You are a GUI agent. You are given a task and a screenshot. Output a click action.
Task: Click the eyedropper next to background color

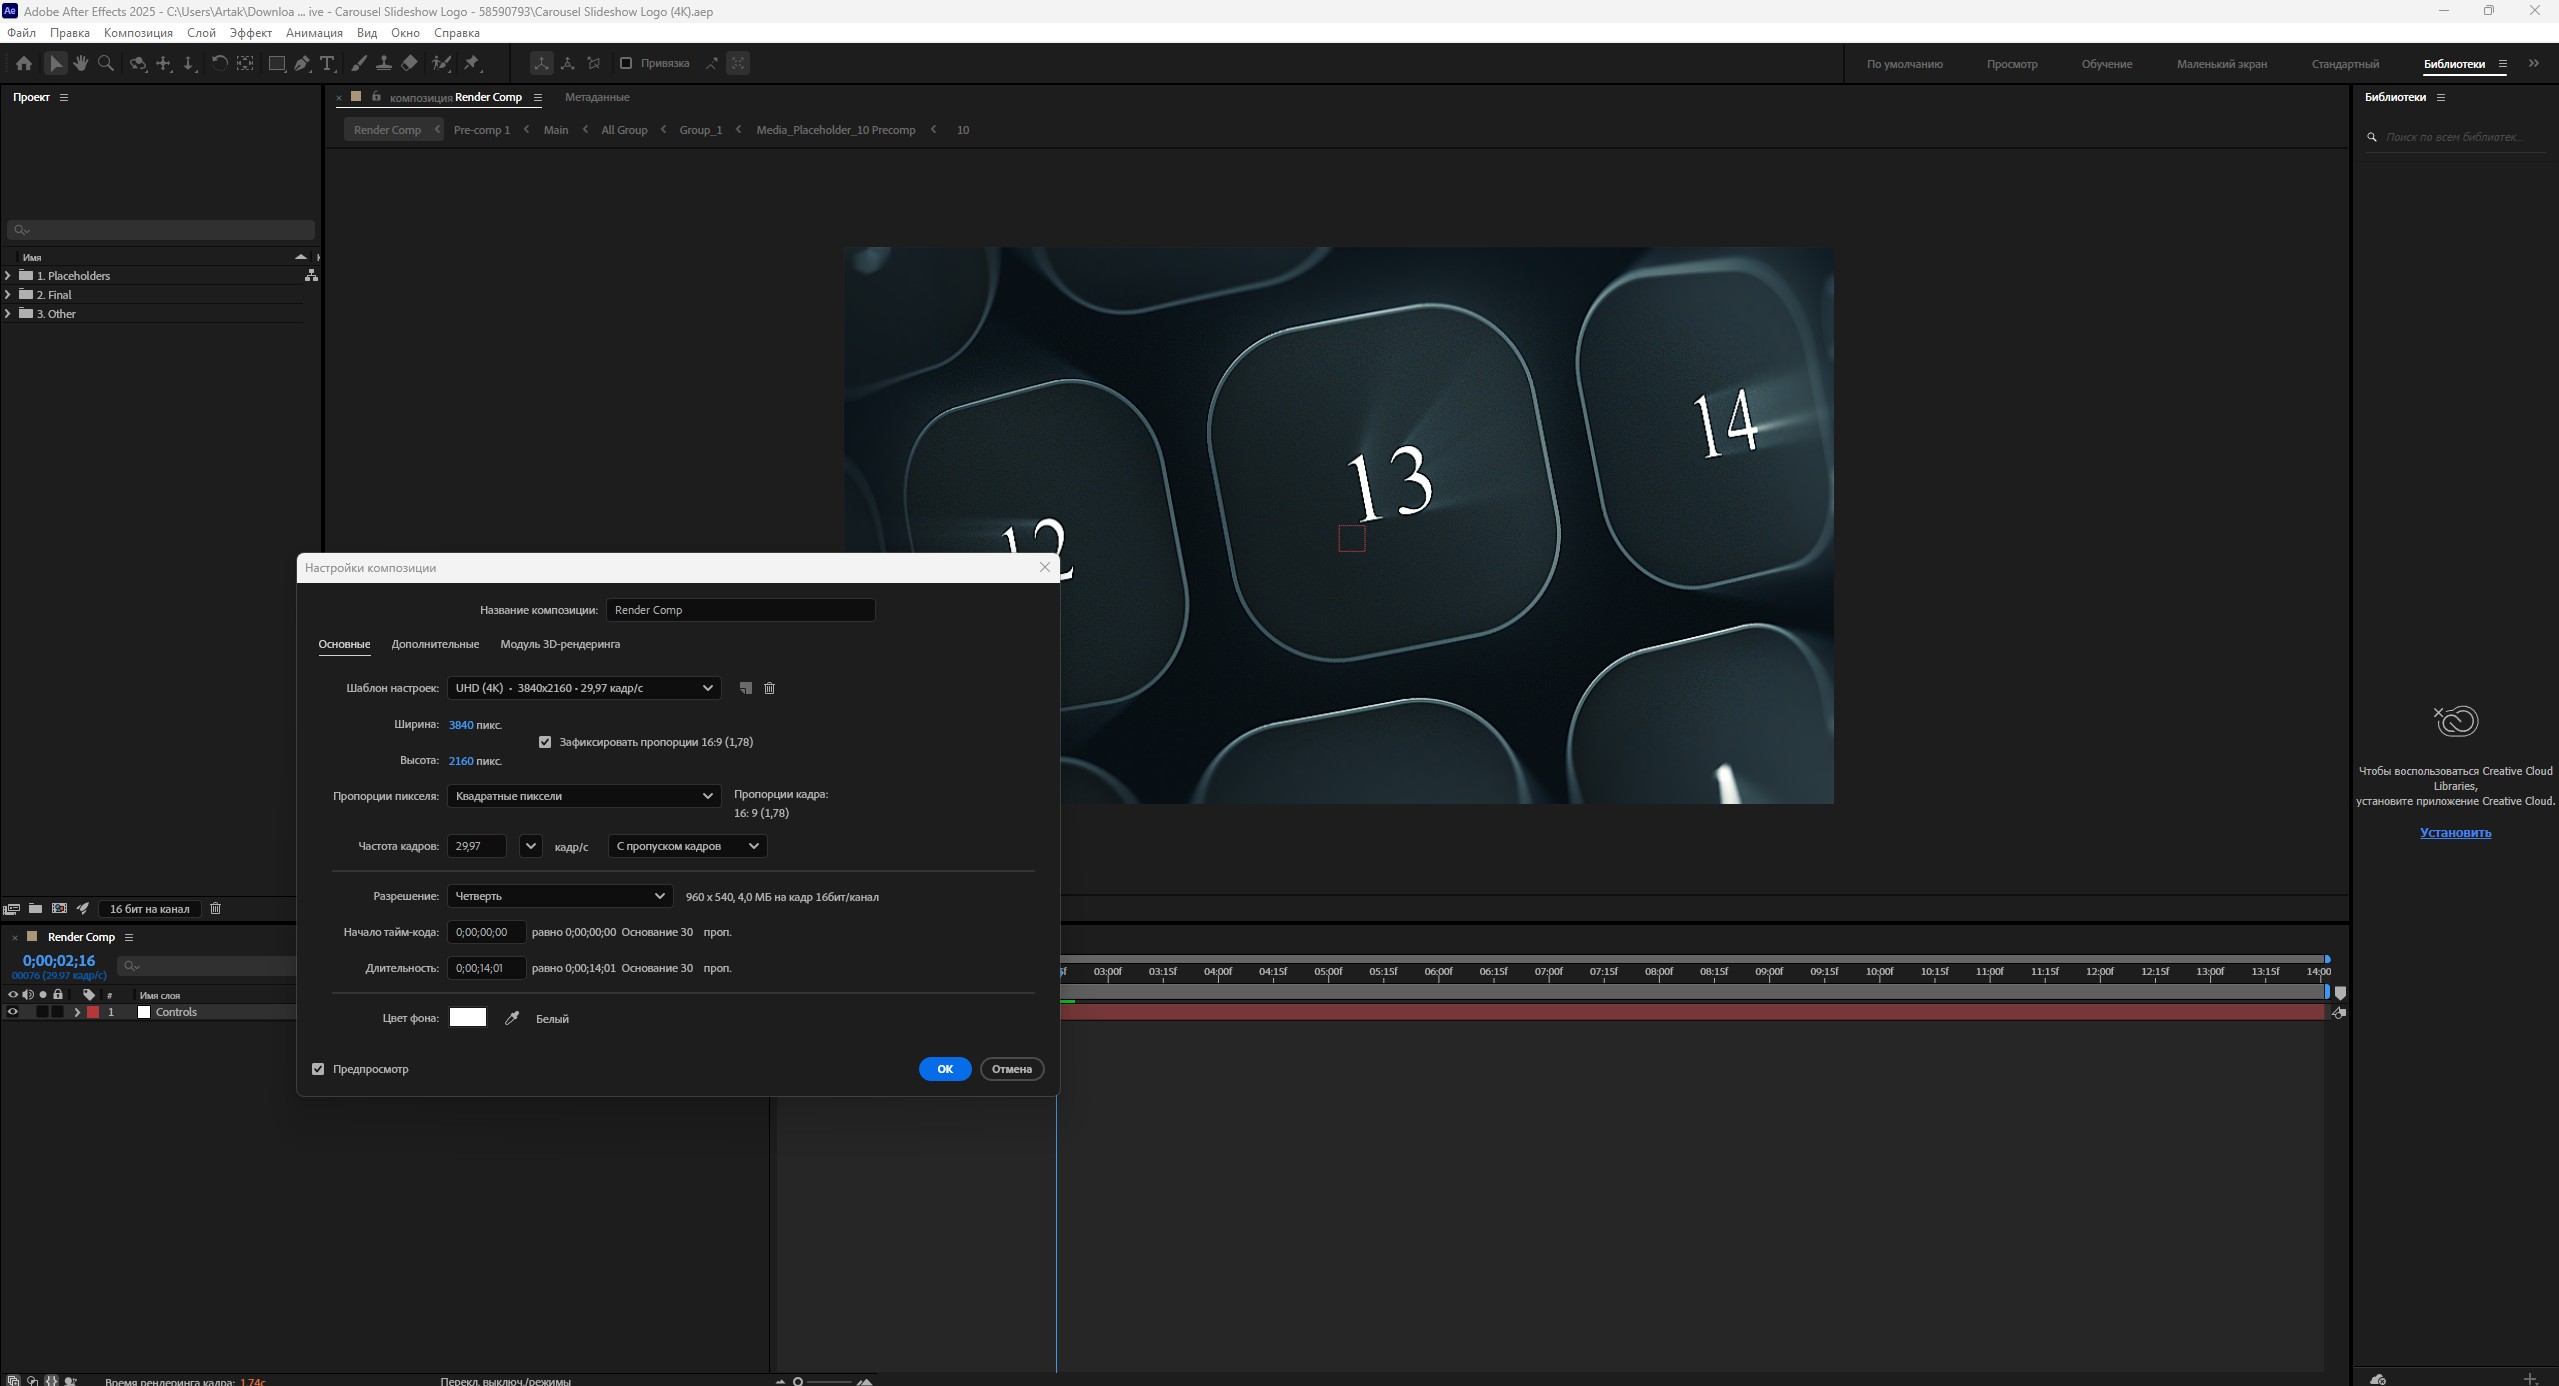pos(512,1018)
